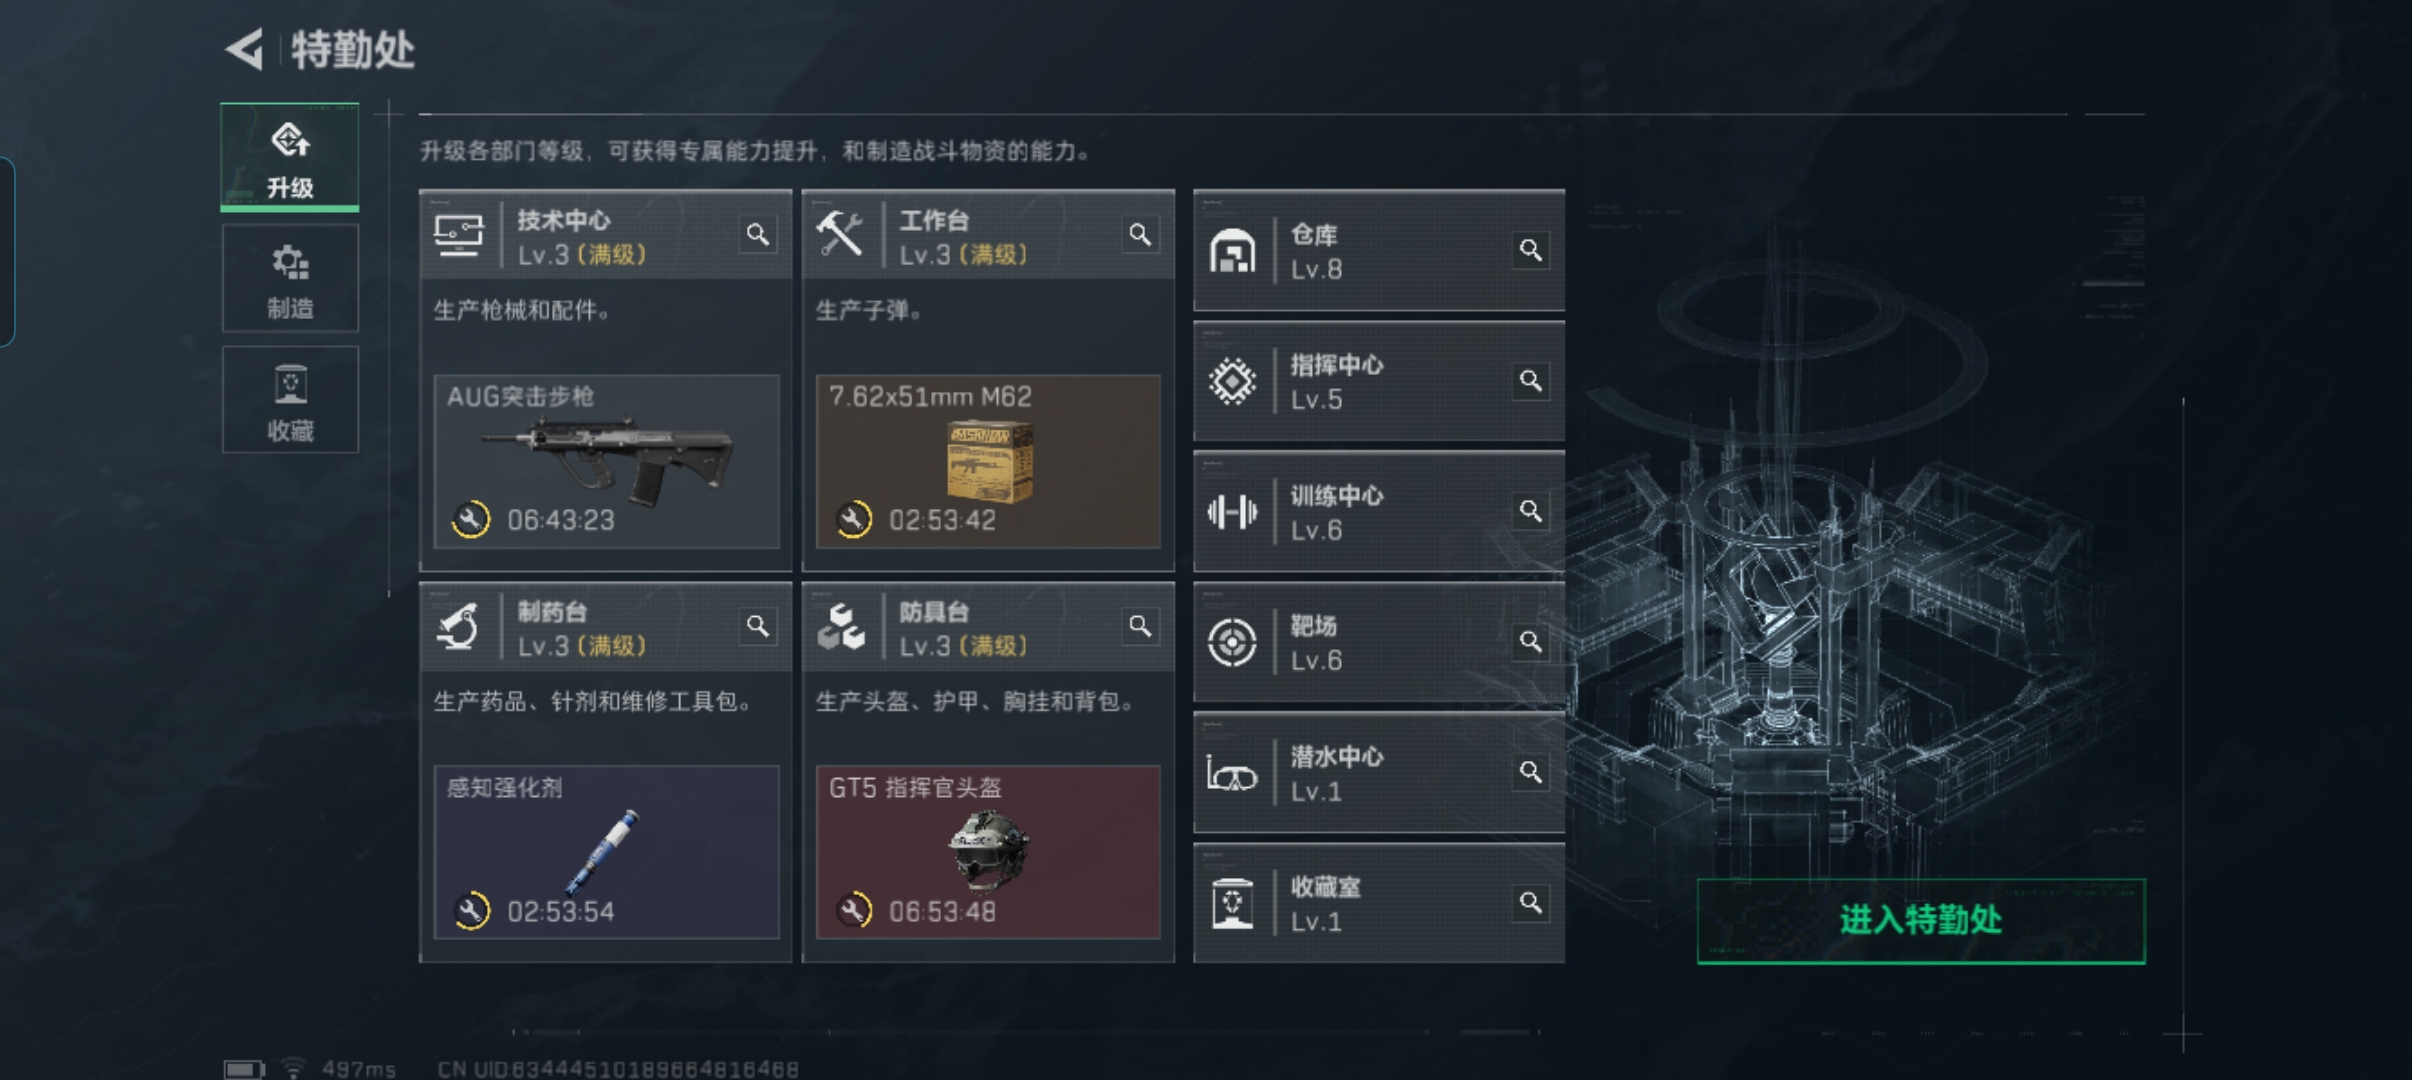
Task: Open the GT5 指挥官头盔 production card
Action: 988,852
